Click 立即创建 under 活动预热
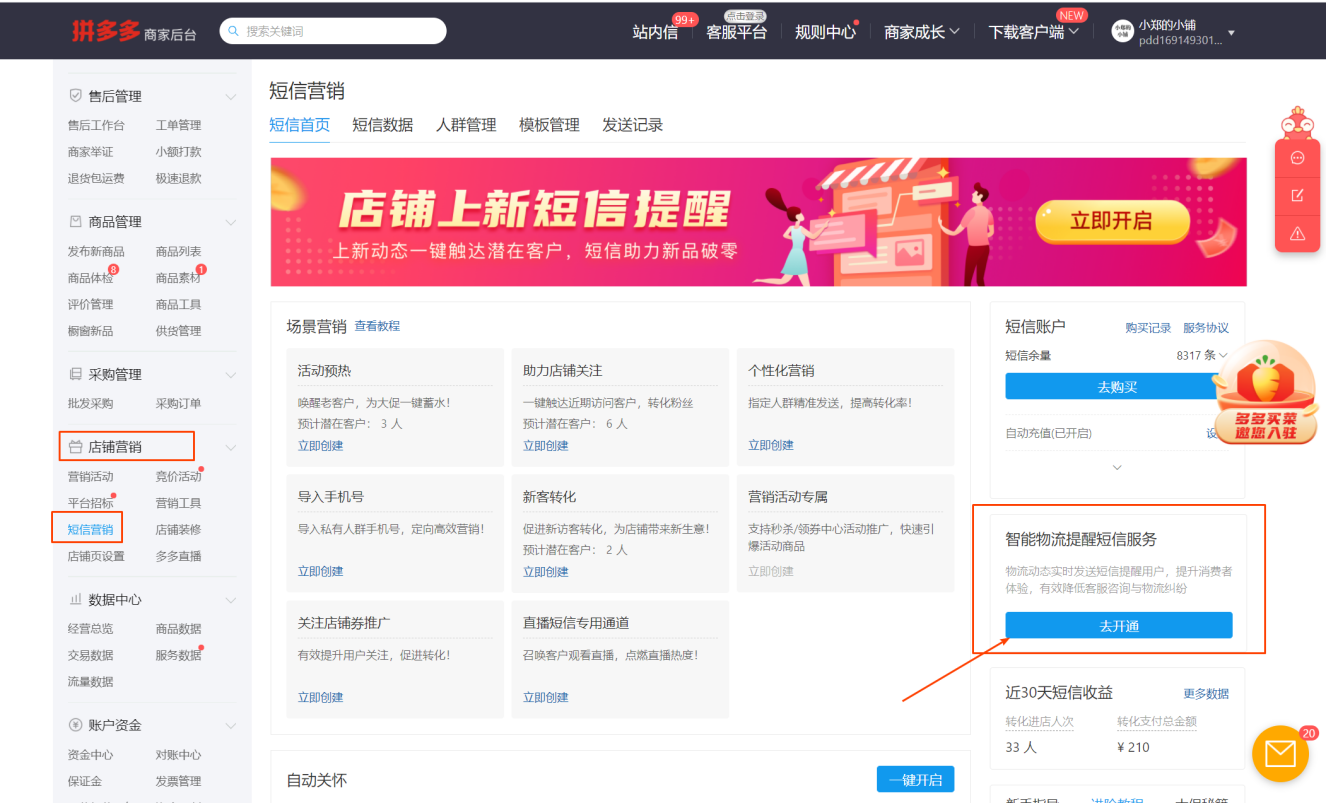Screen dimensions: 1326x803 point(320,446)
